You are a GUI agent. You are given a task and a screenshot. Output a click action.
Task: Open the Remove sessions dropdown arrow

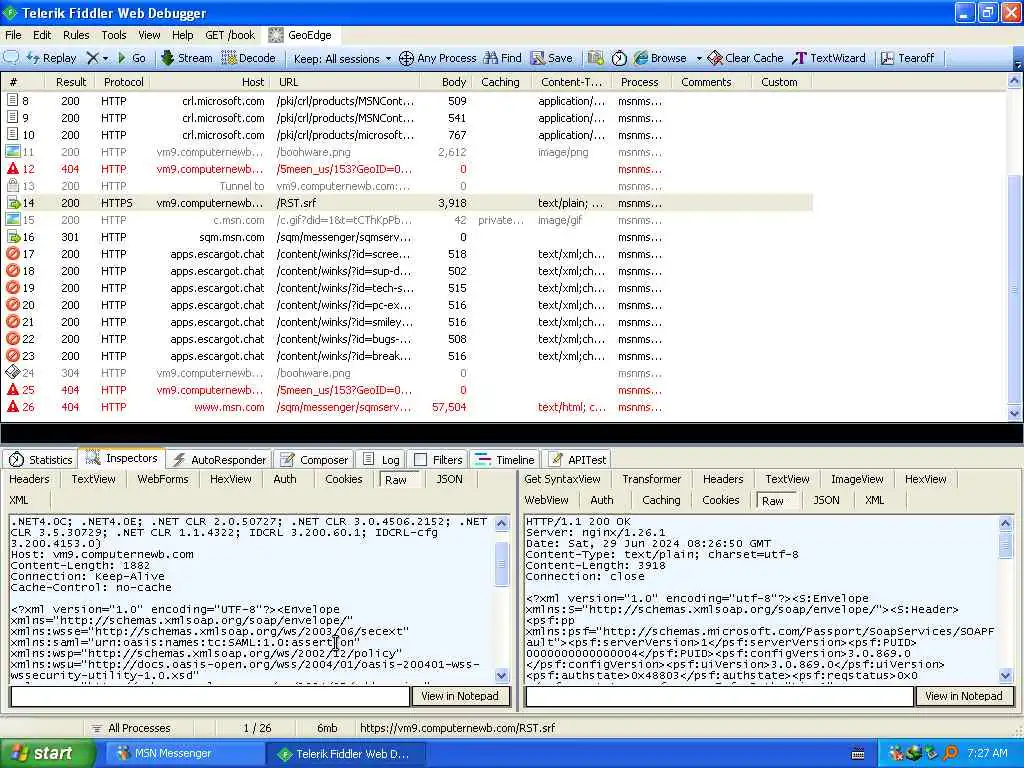[105, 59]
